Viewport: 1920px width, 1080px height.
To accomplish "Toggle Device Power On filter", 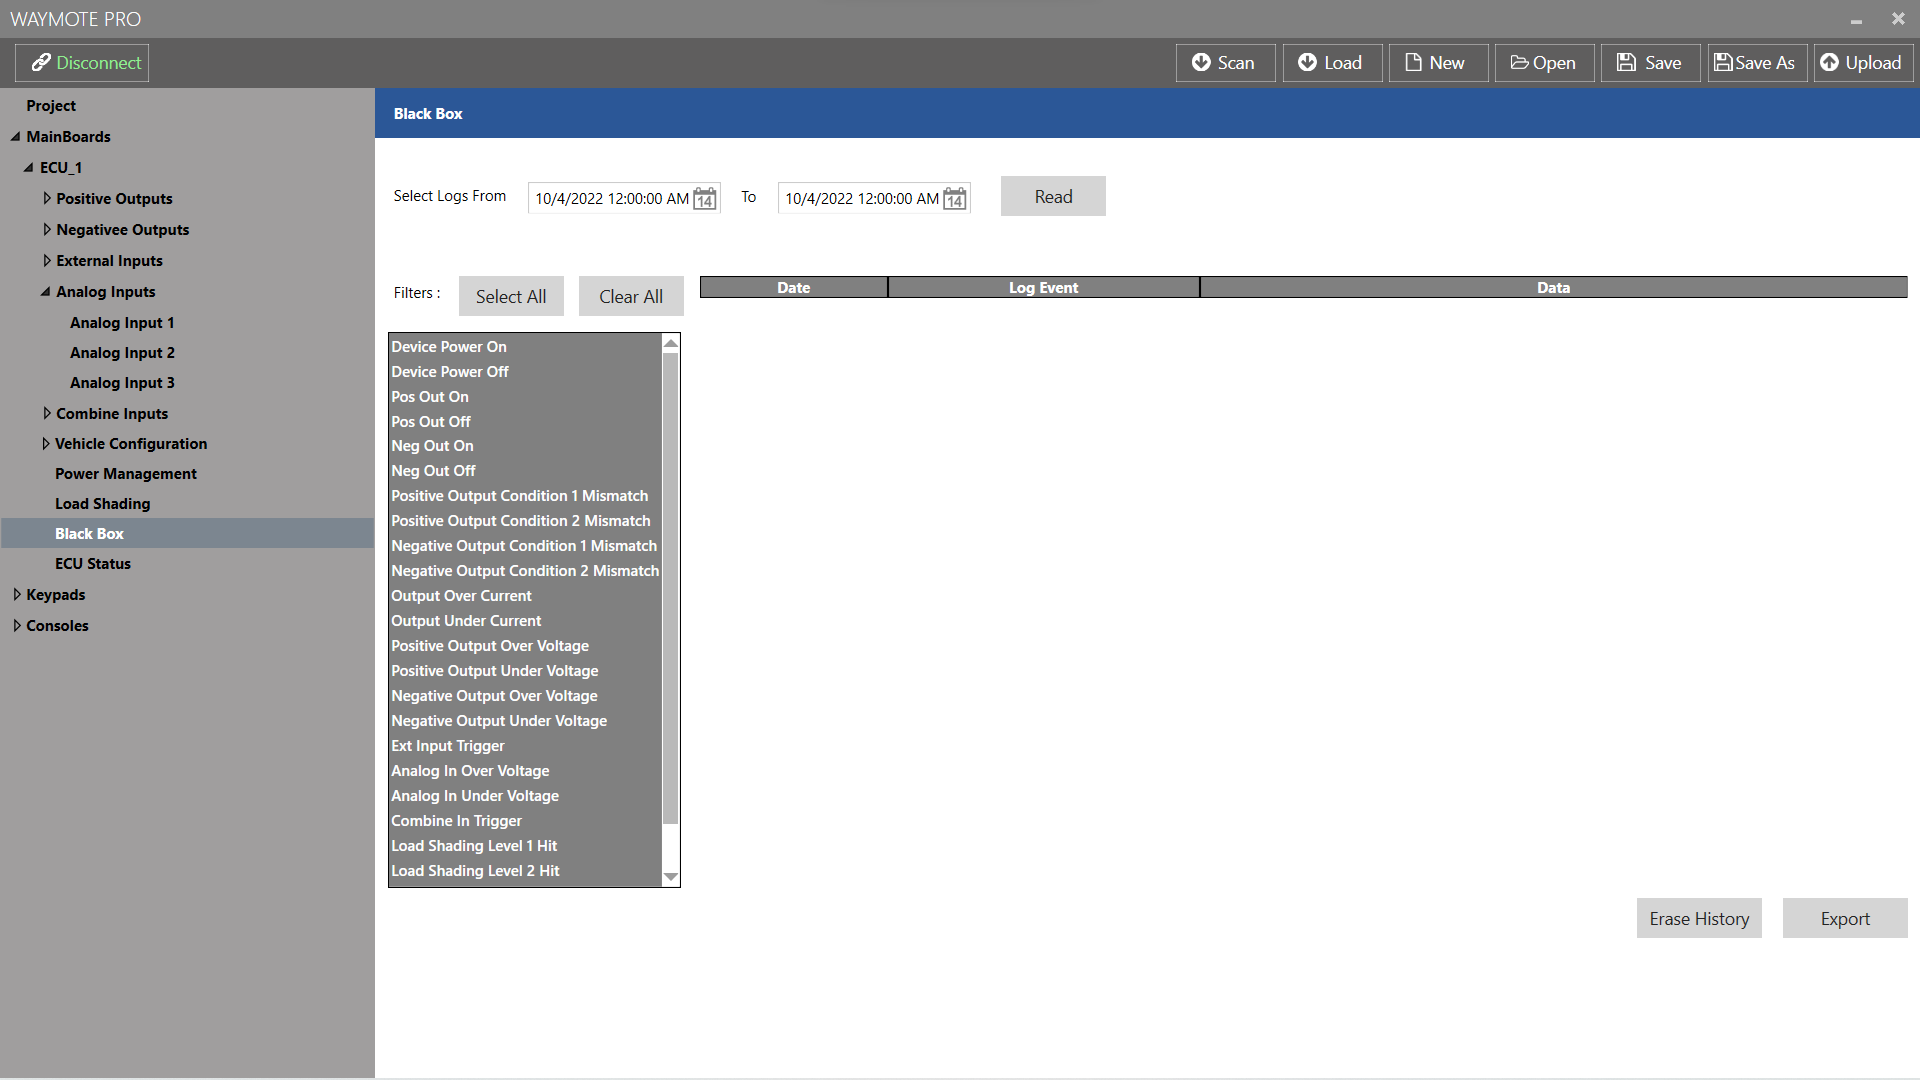I will pos(449,347).
